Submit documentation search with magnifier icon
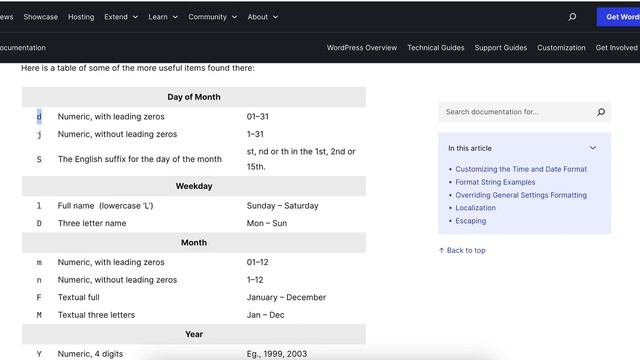This screenshot has height=360, width=640. (601, 112)
